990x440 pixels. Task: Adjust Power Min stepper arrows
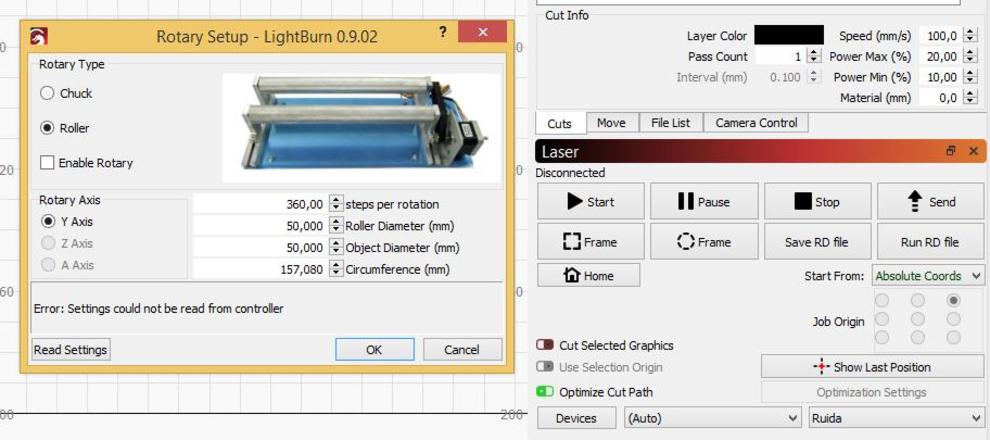pos(970,77)
